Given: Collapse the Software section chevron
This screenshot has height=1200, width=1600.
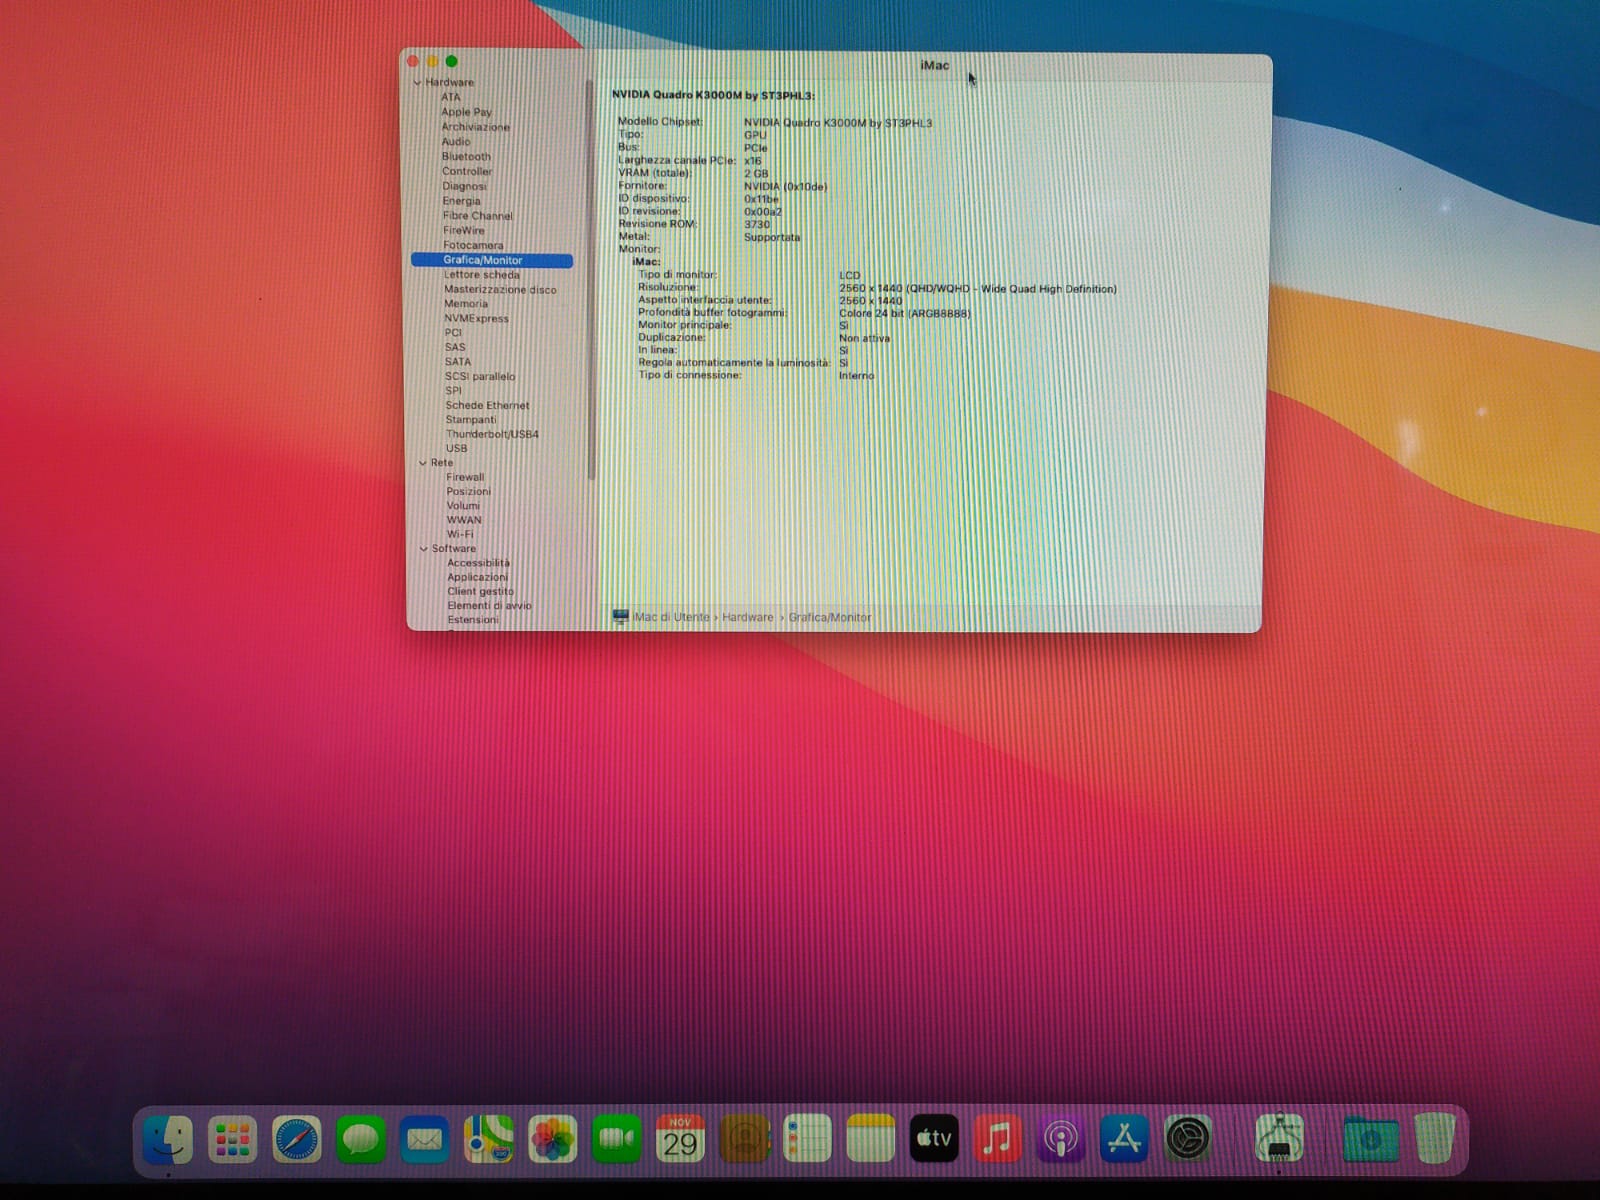Looking at the screenshot, I should pos(424,549).
